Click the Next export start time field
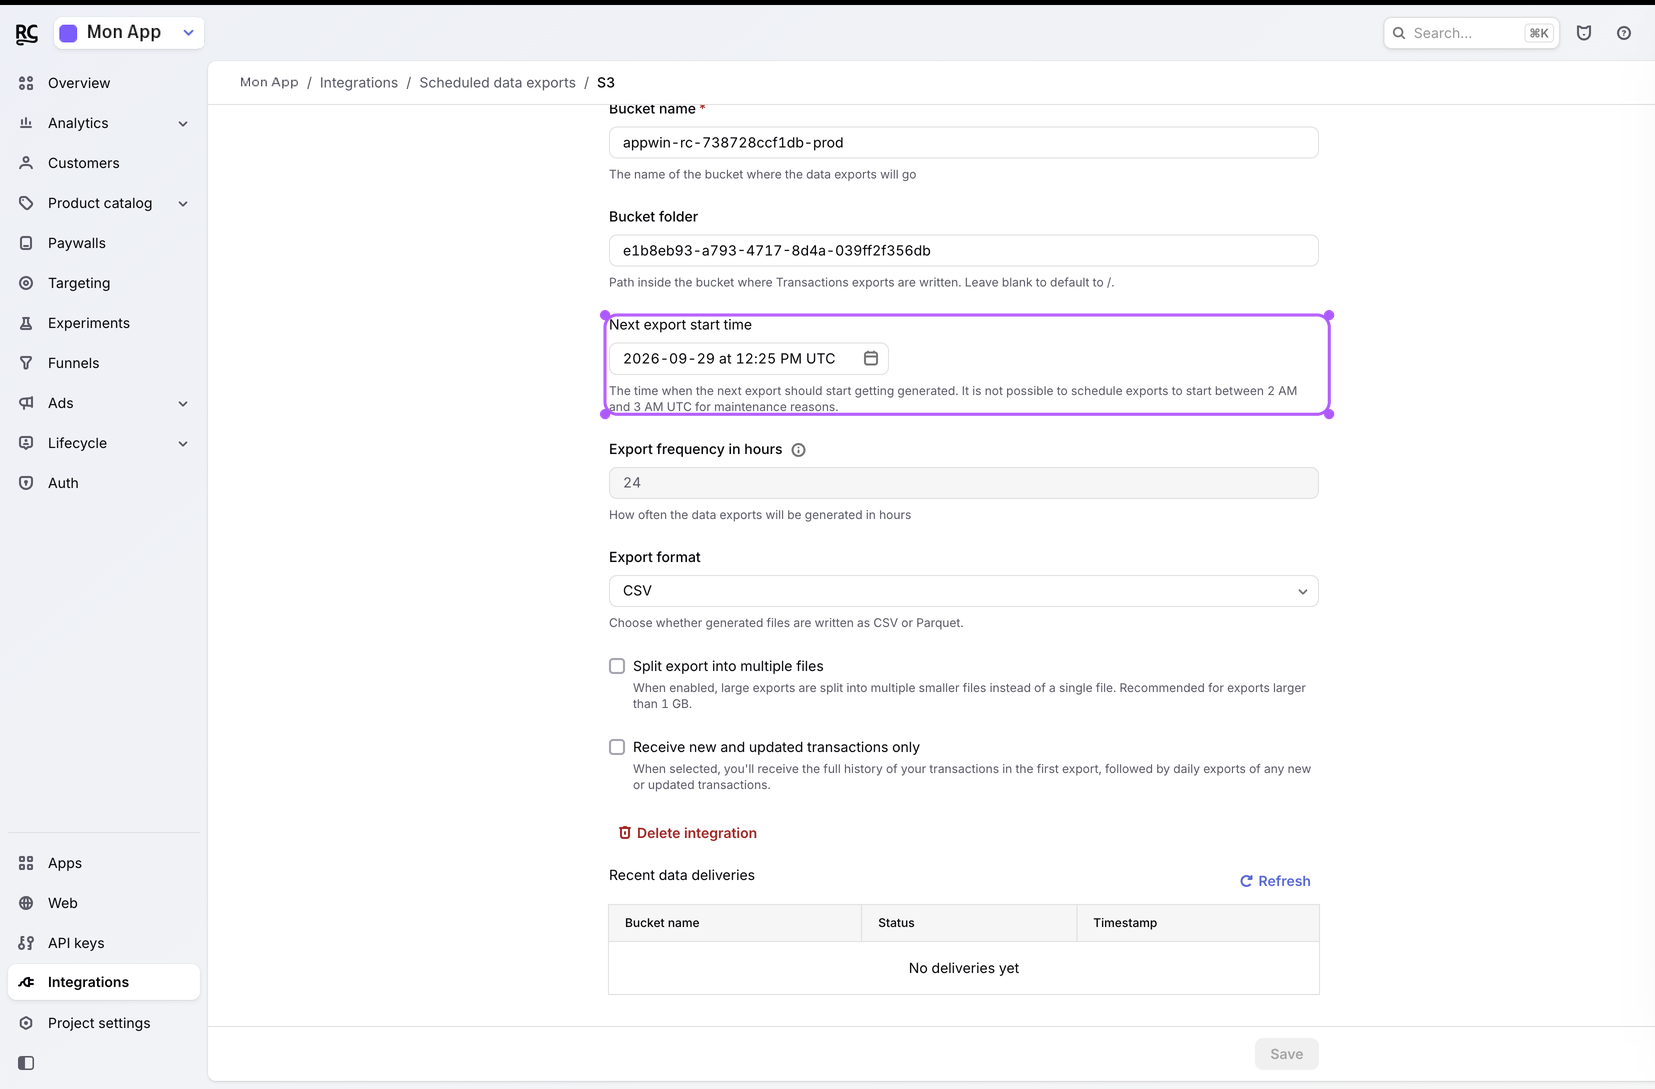 749,358
